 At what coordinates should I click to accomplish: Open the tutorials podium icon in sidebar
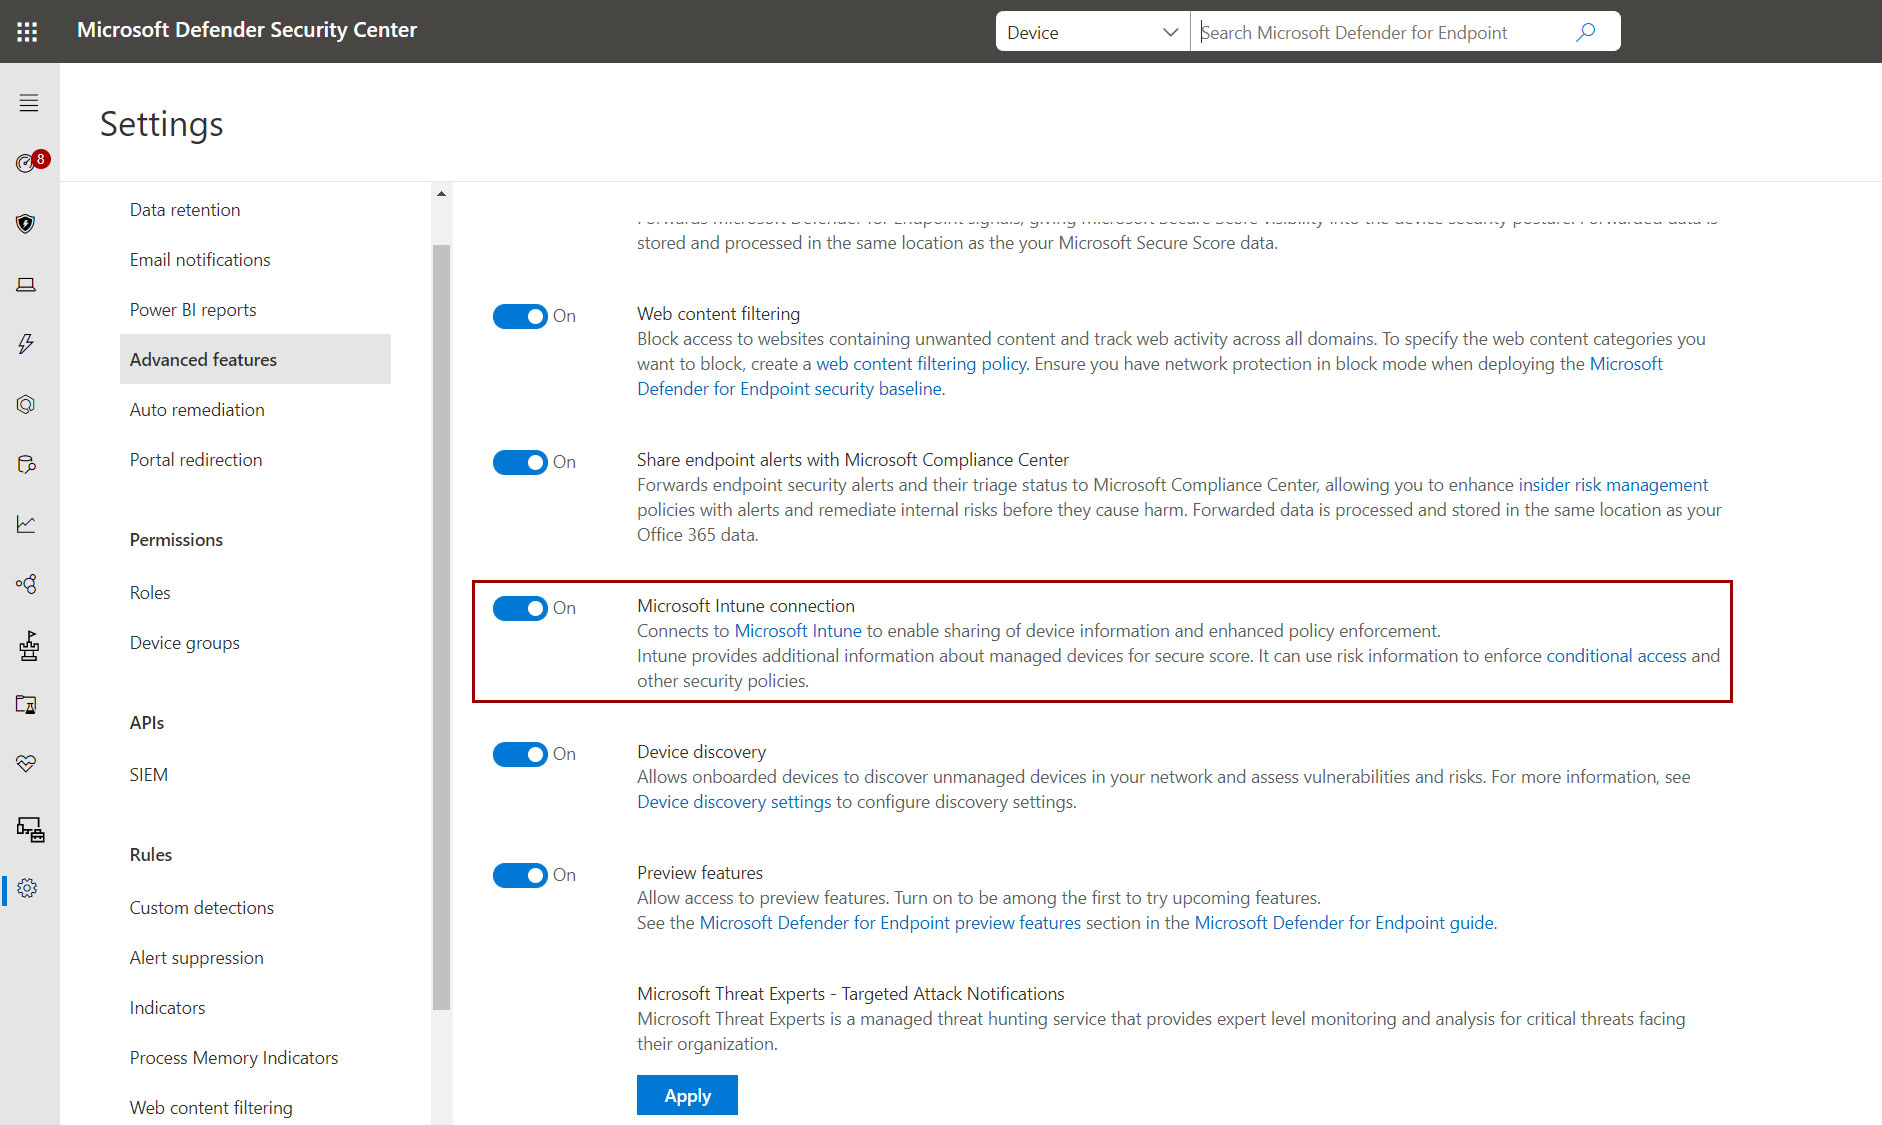click(x=28, y=646)
